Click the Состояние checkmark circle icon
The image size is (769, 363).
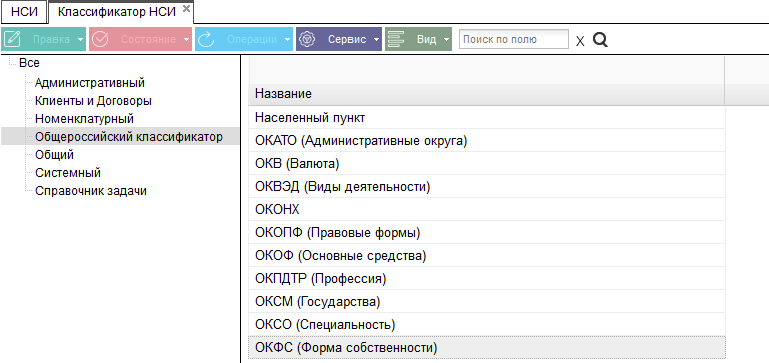click(x=101, y=39)
